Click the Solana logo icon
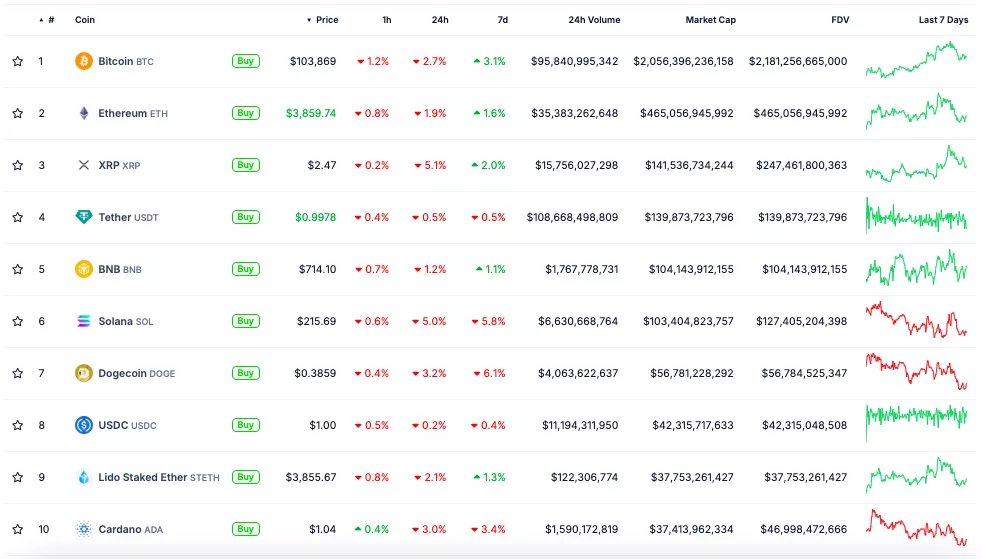Image resolution: width=982 pixels, height=559 pixels. [84, 321]
